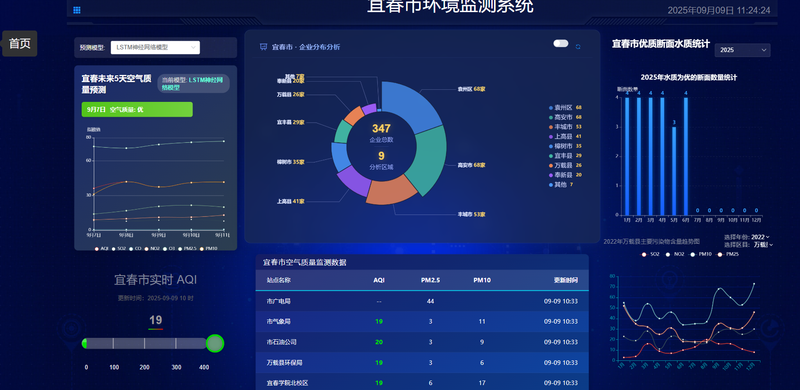
Task: Open the 2025 year dropdown for water quality
Action: pyautogui.click(x=742, y=50)
